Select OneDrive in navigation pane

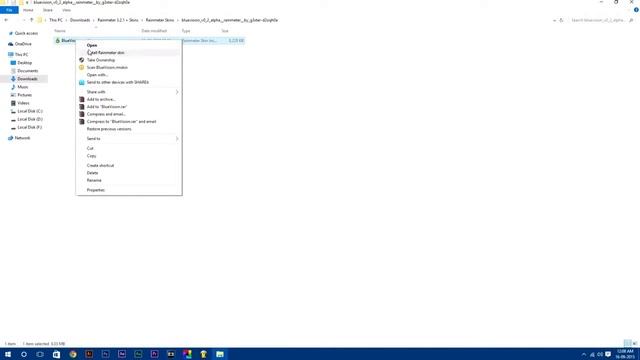[23, 44]
